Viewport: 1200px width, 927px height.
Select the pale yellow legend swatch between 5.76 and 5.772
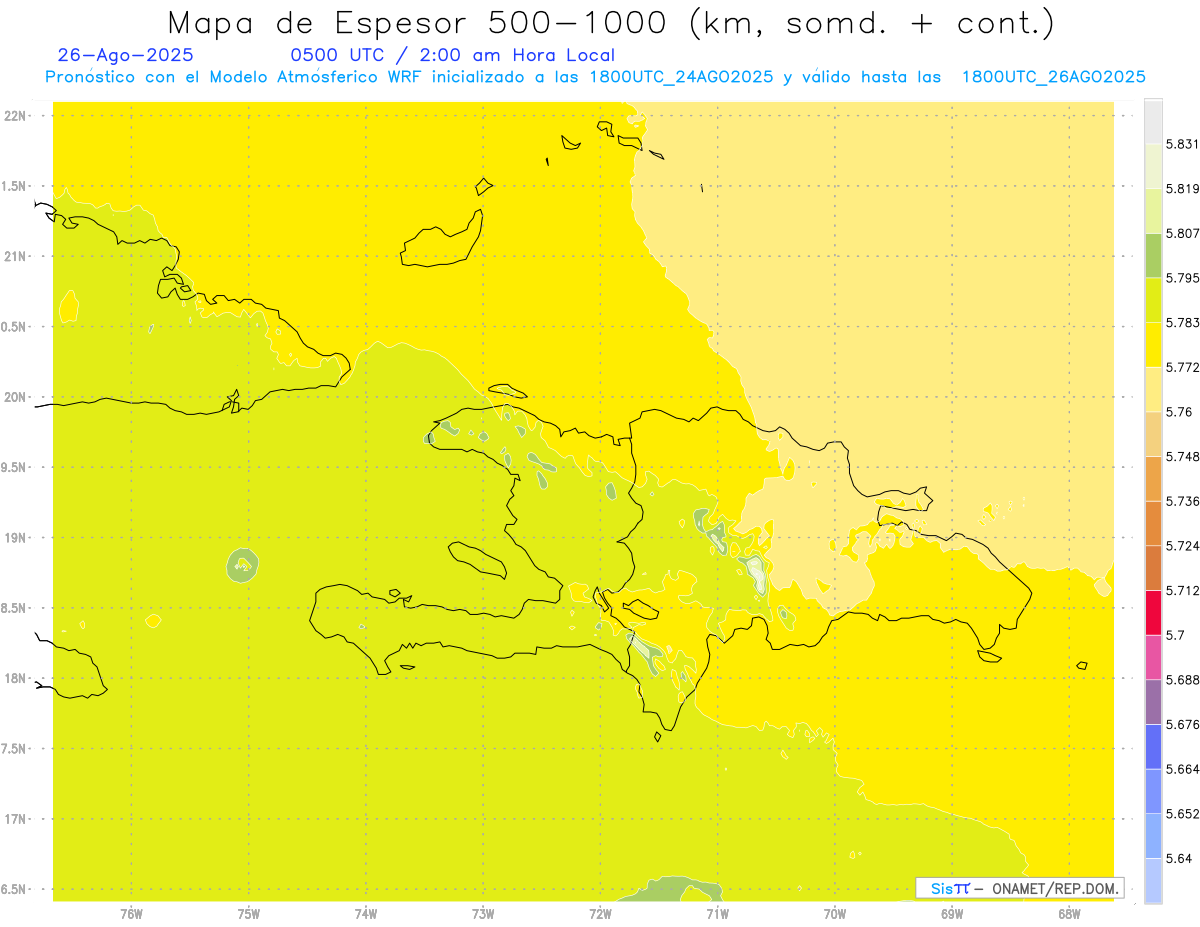1153,389
